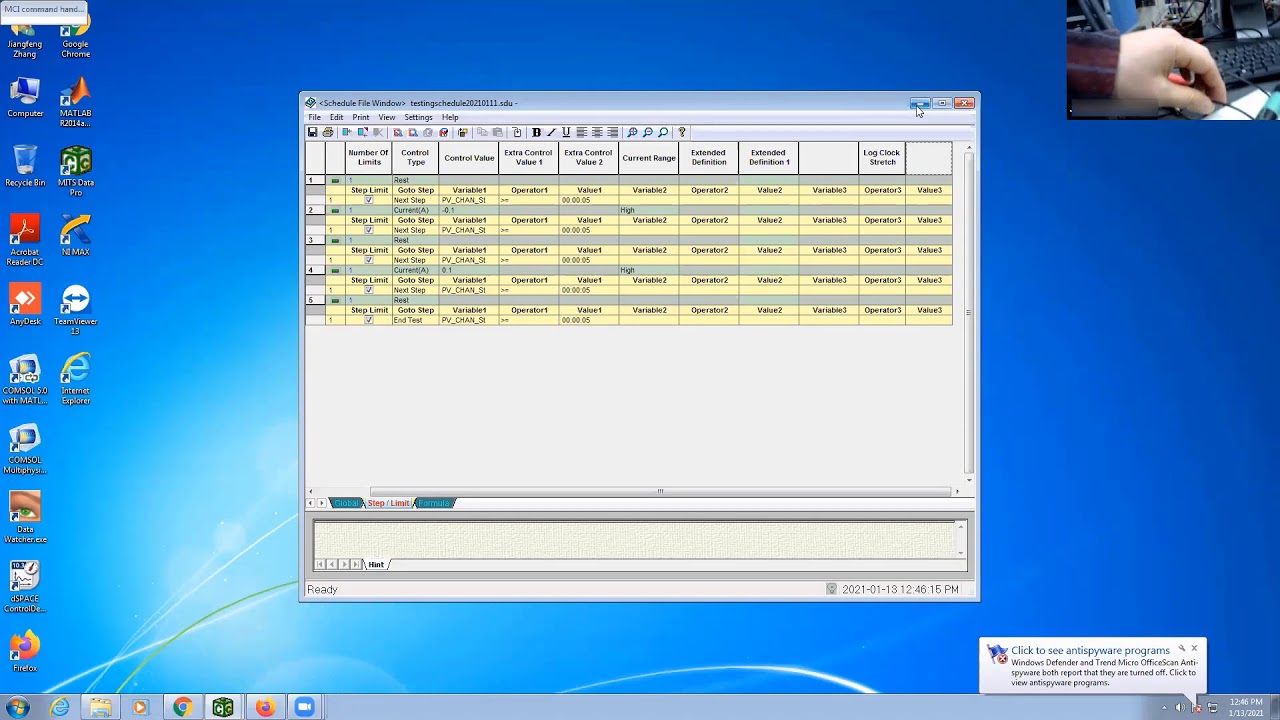Select the Step / Limit tab
This screenshot has width=1280, height=720.
pyautogui.click(x=388, y=503)
